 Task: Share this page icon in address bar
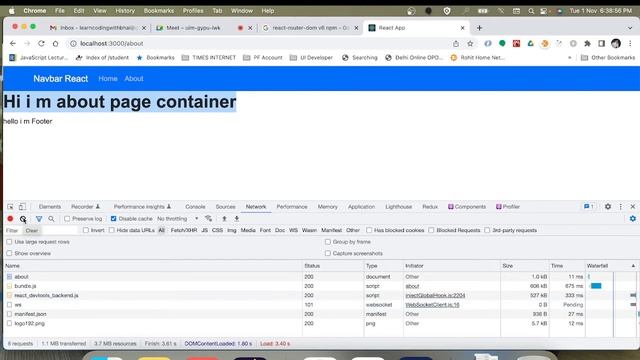tap(456, 43)
